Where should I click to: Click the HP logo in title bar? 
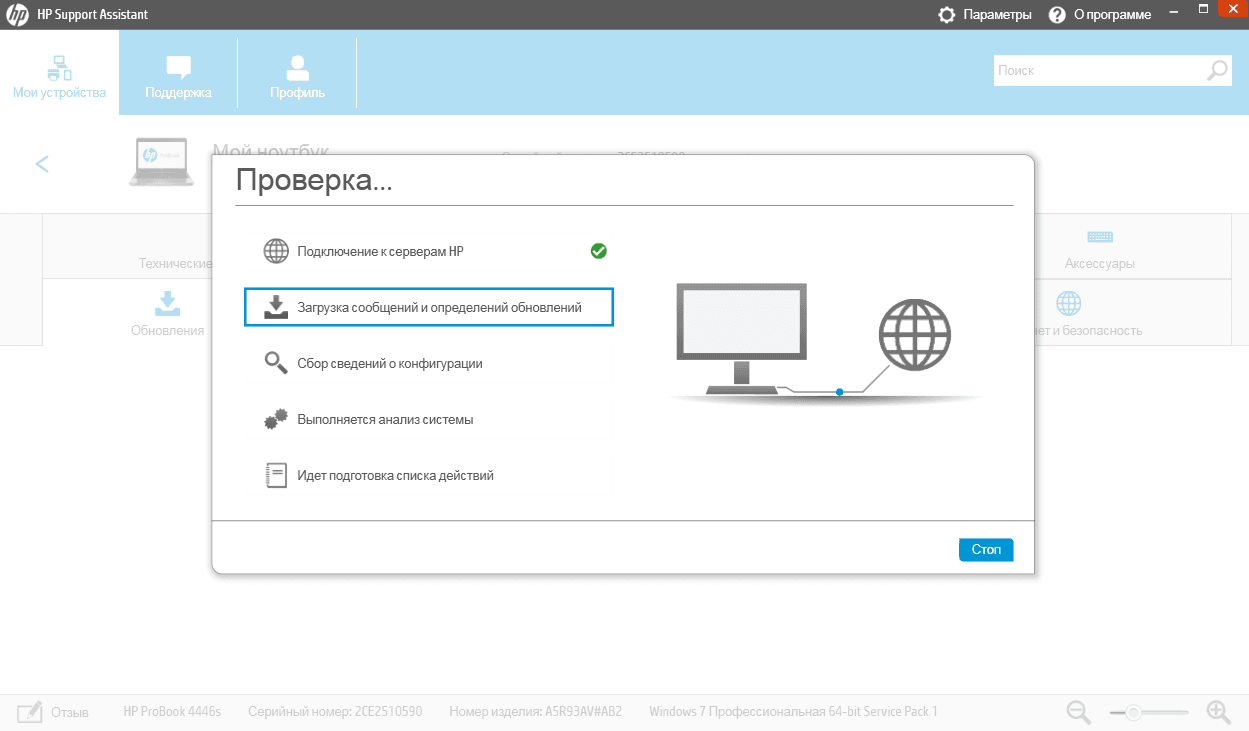[x=17, y=14]
